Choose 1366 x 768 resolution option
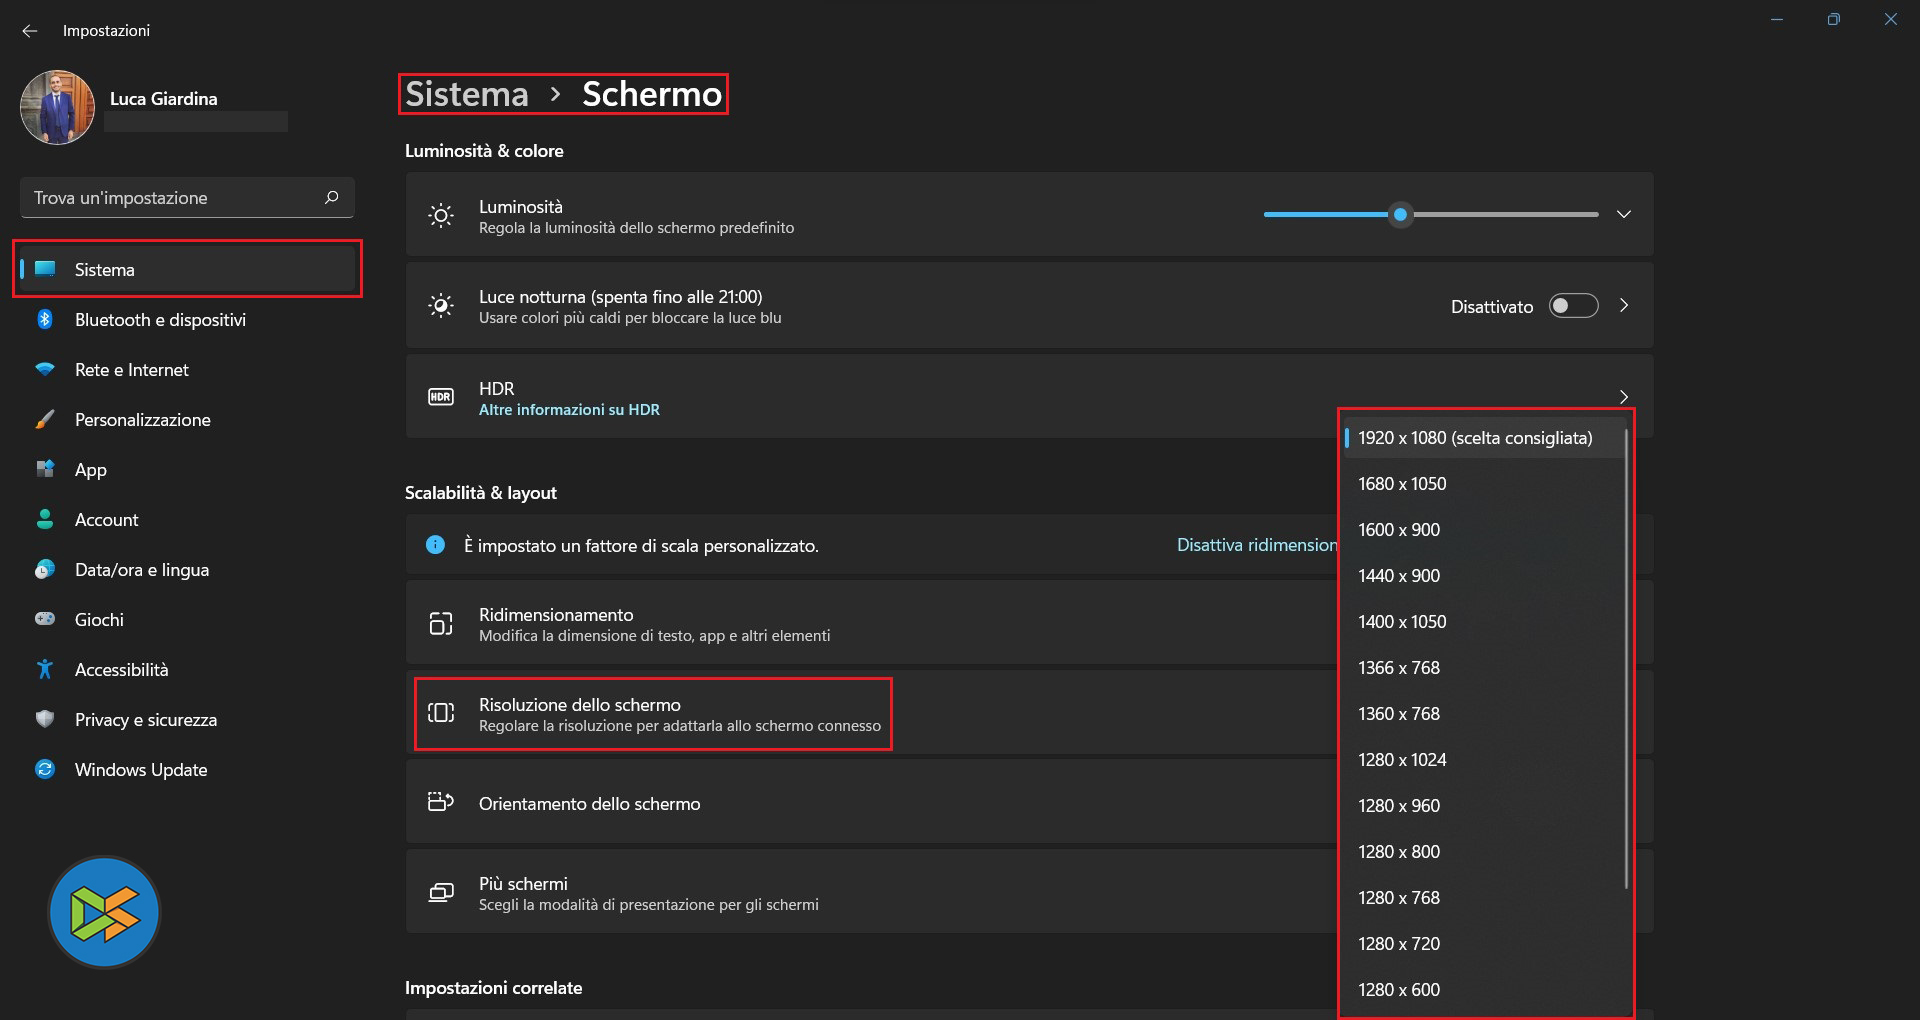1920x1020 pixels. pyautogui.click(x=1399, y=668)
